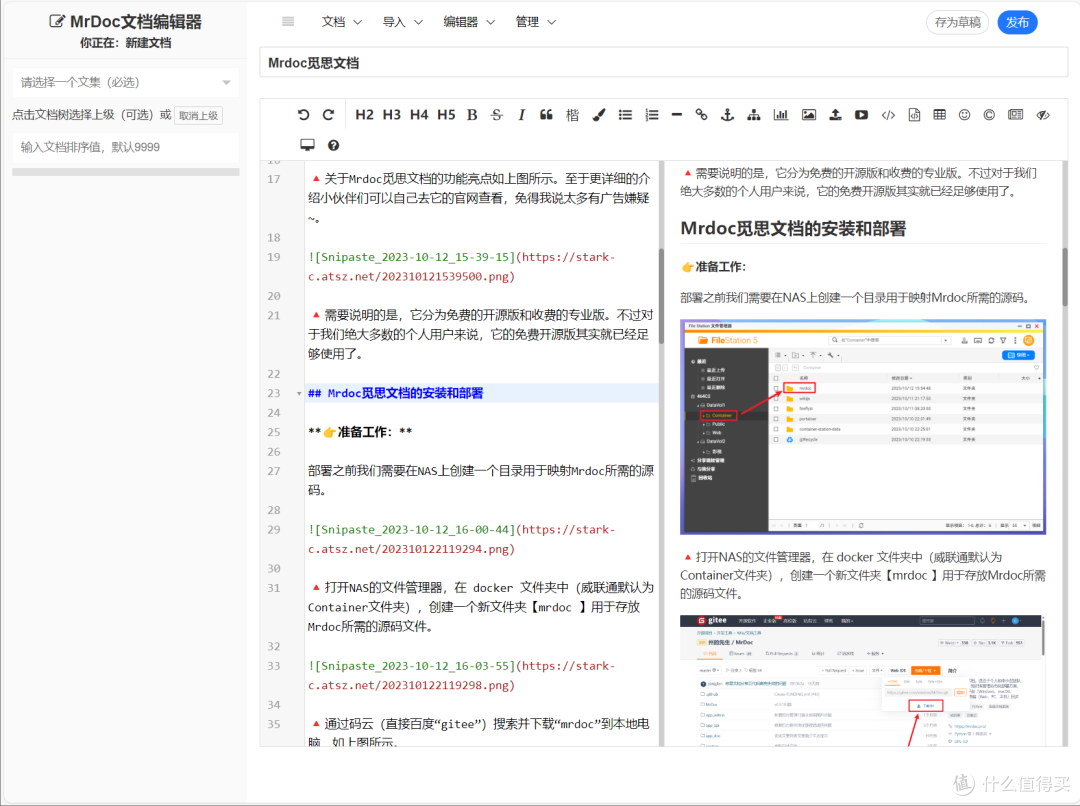
Task: Insert a hyperlink via the link icon
Action: (x=701, y=115)
